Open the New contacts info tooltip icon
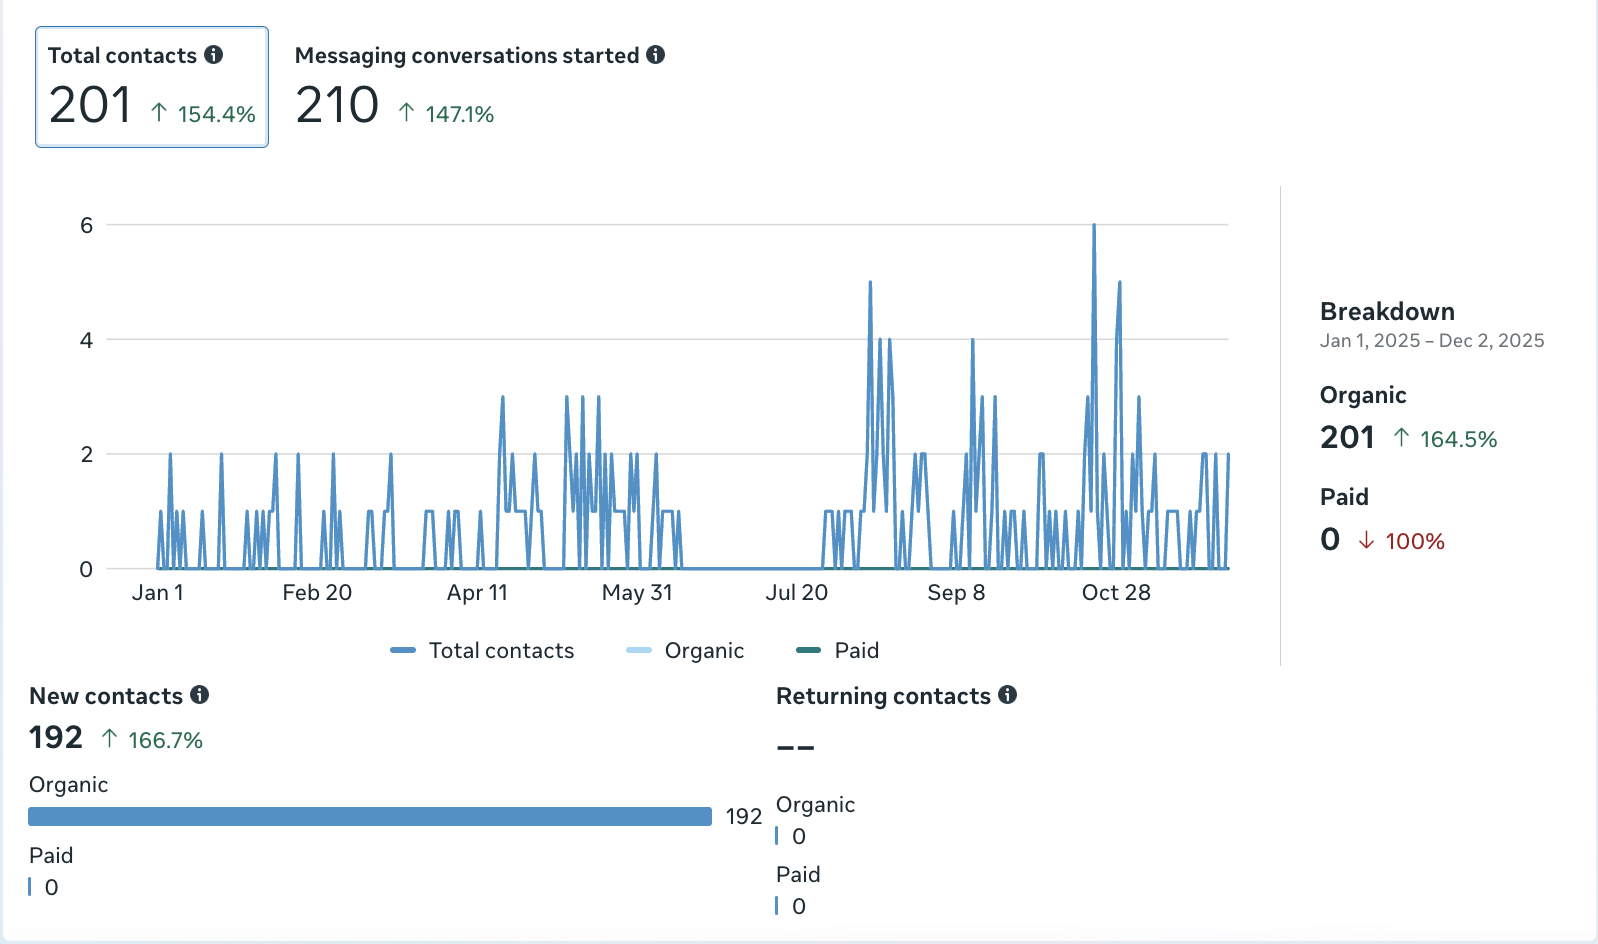 click(200, 695)
